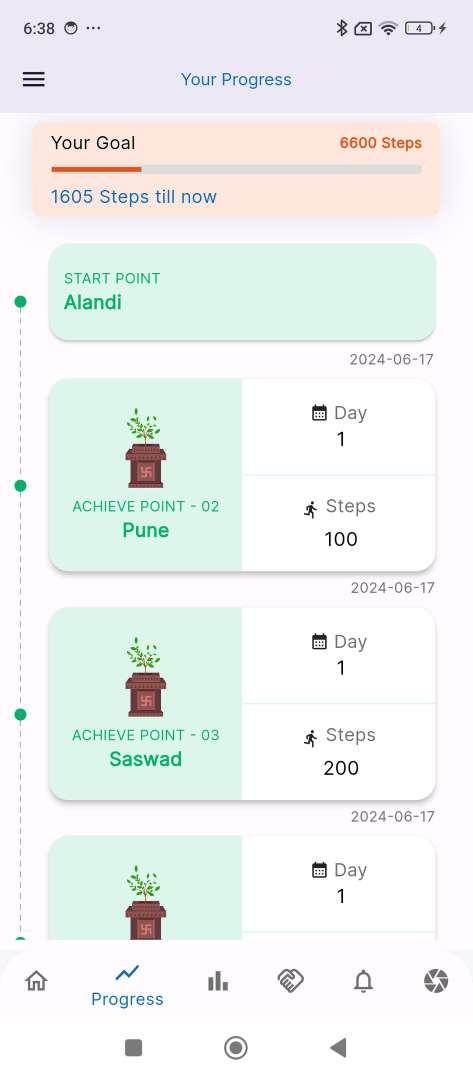Screen dimensions: 473x1077
Task: Open Achieve Point 03 Saswad card
Action: (242, 703)
